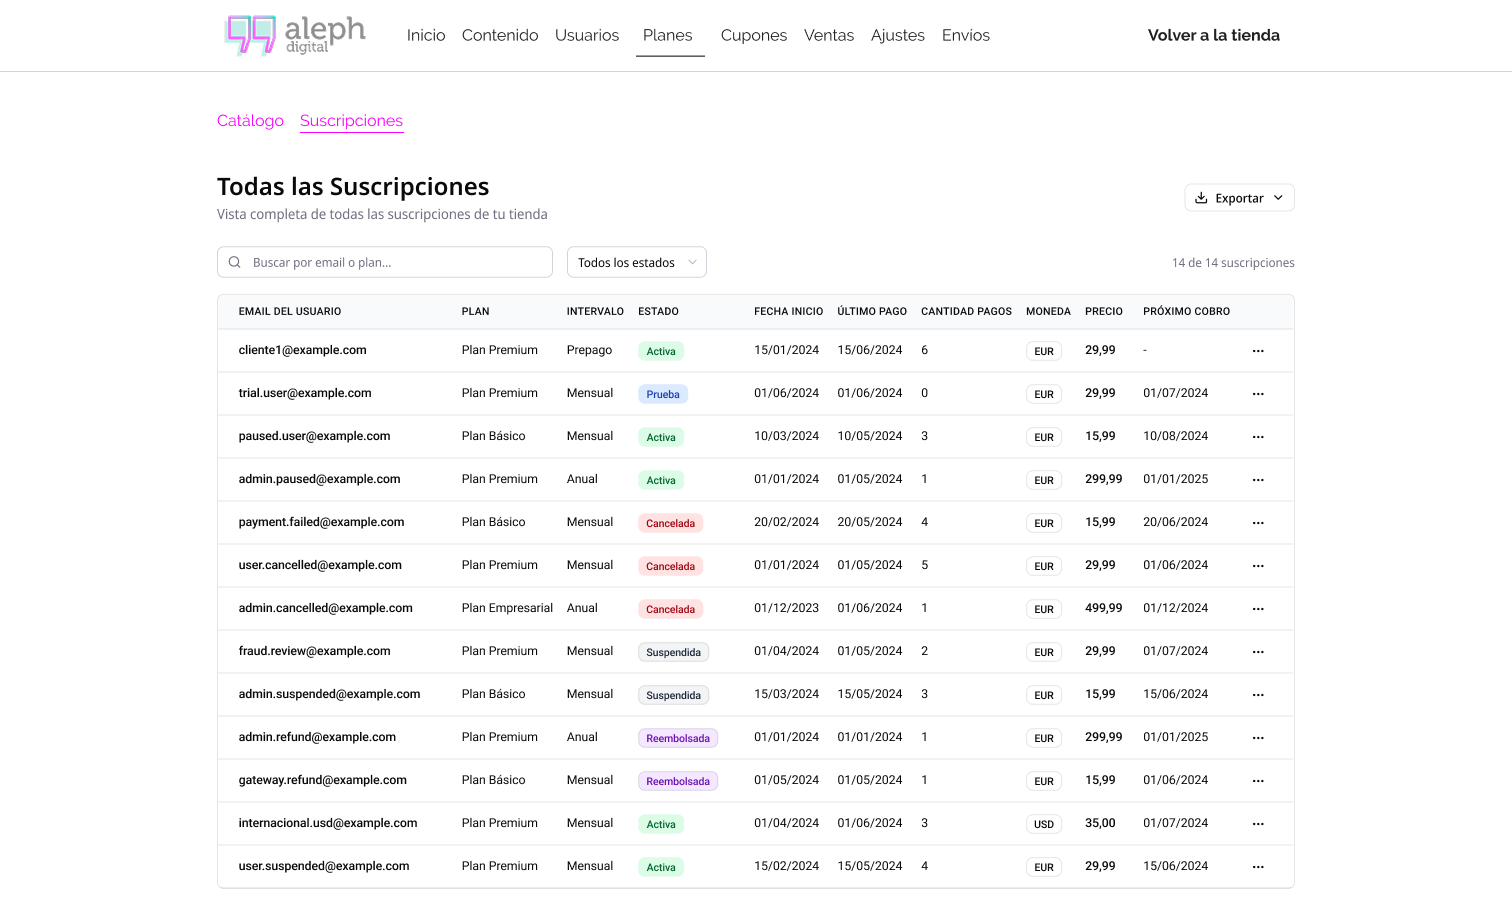Screen dimensions: 1512x917
Task: Open actions menu for cliente1@example.com row
Action: click(x=1258, y=351)
